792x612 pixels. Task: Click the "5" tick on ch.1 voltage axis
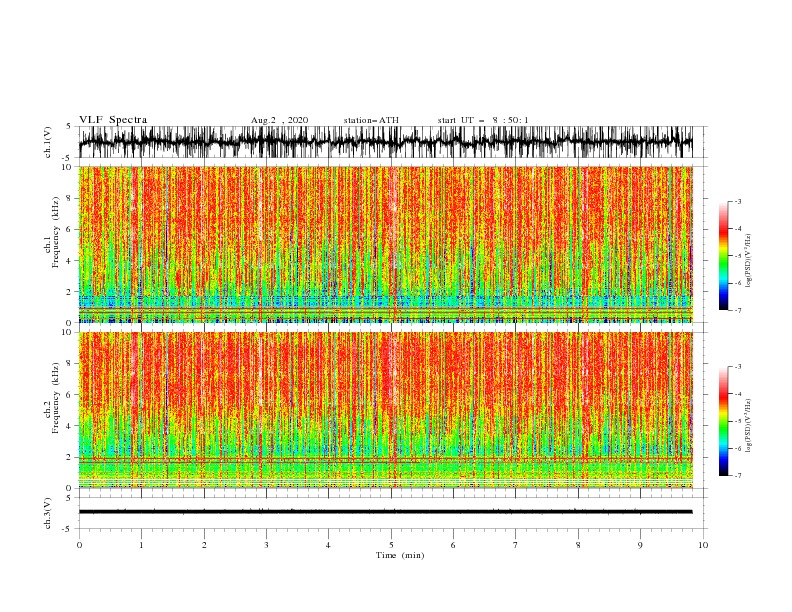(69, 126)
